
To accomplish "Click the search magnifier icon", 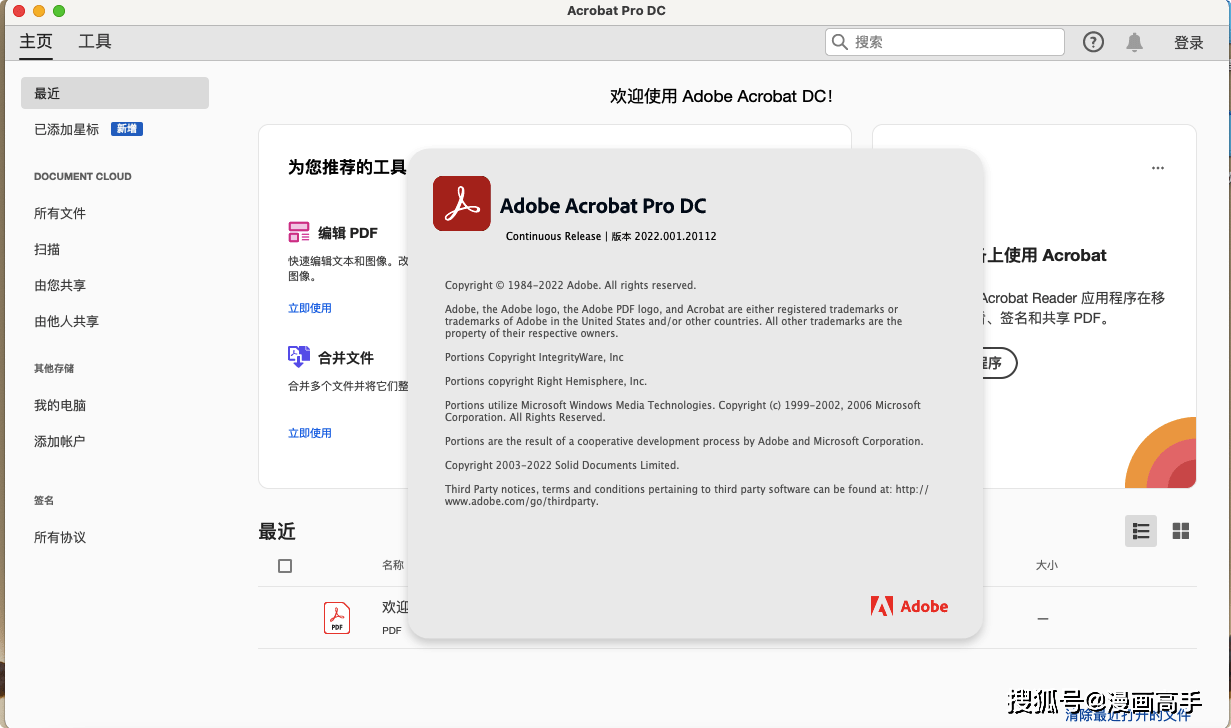I will coord(840,42).
